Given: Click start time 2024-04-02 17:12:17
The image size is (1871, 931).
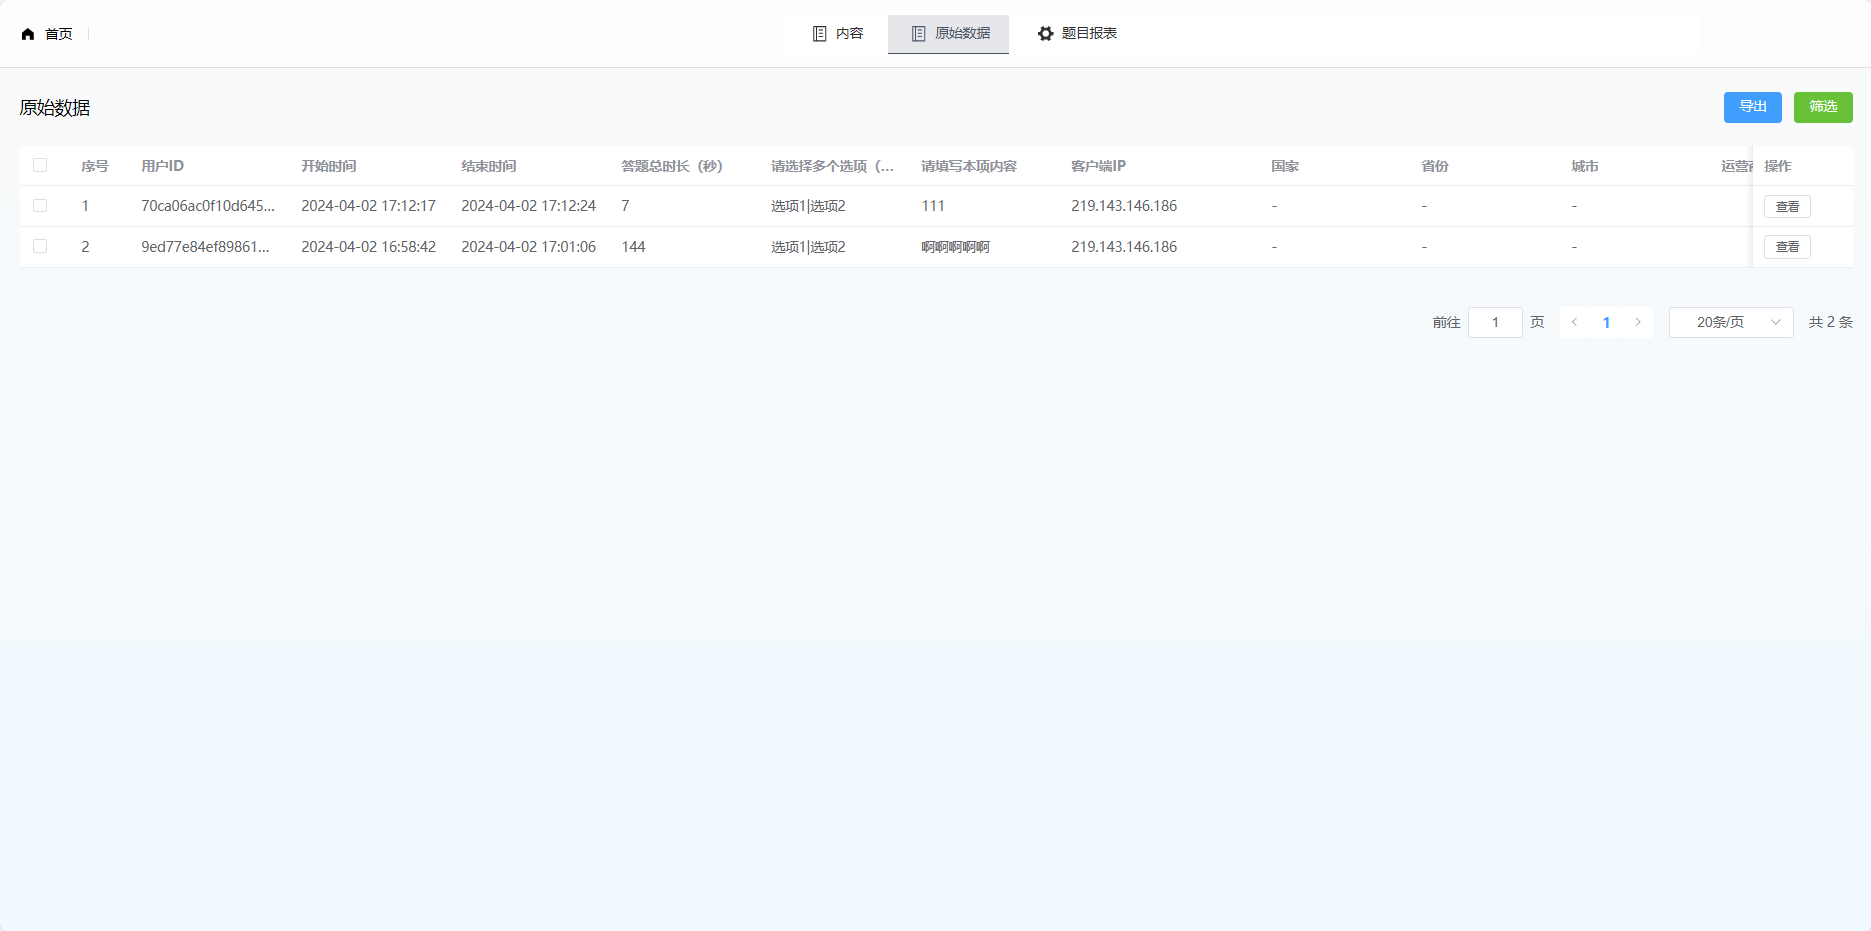Looking at the screenshot, I should click(x=368, y=206).
